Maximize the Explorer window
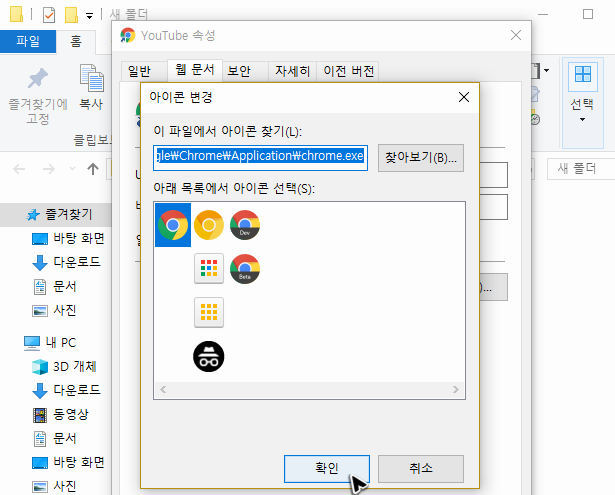Screen dimensions: 615x495 click(x=588, y=15)
